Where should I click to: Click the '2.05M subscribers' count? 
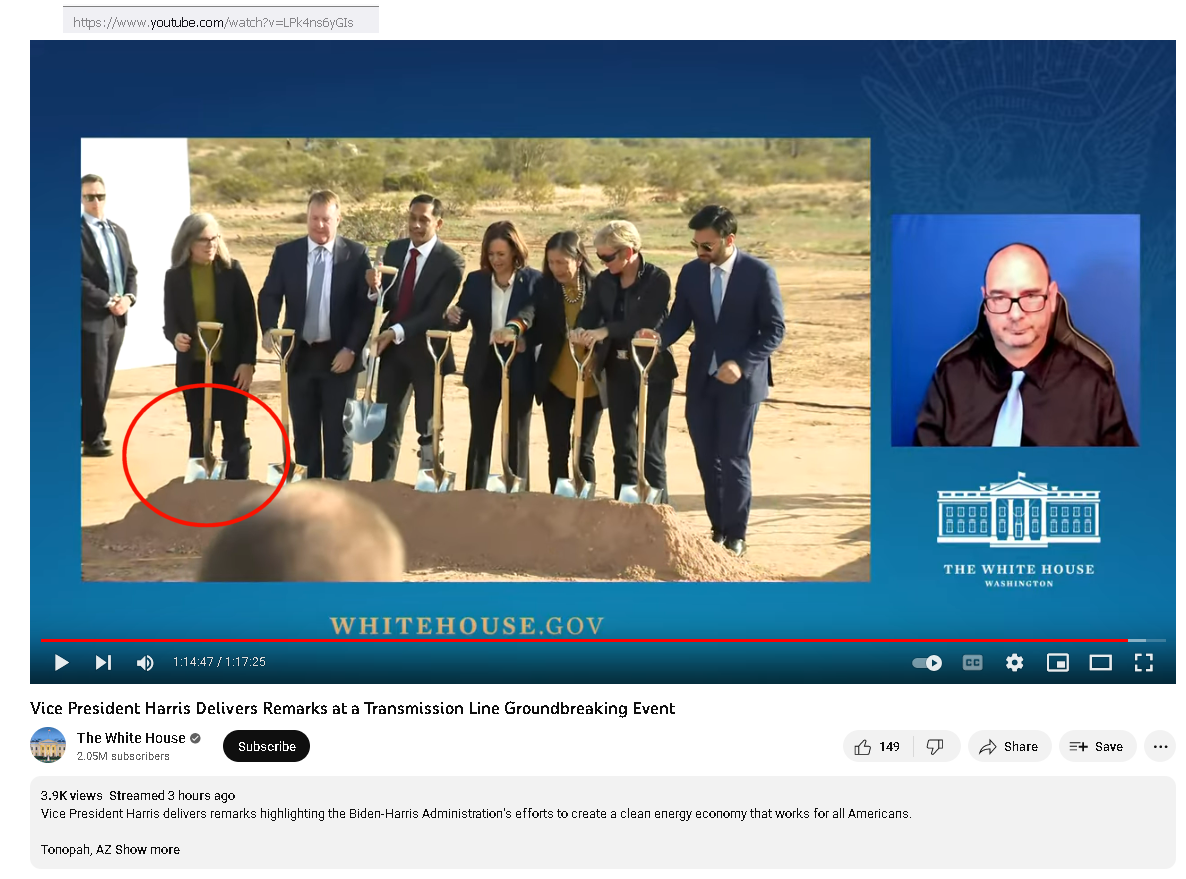coord(123,756)
